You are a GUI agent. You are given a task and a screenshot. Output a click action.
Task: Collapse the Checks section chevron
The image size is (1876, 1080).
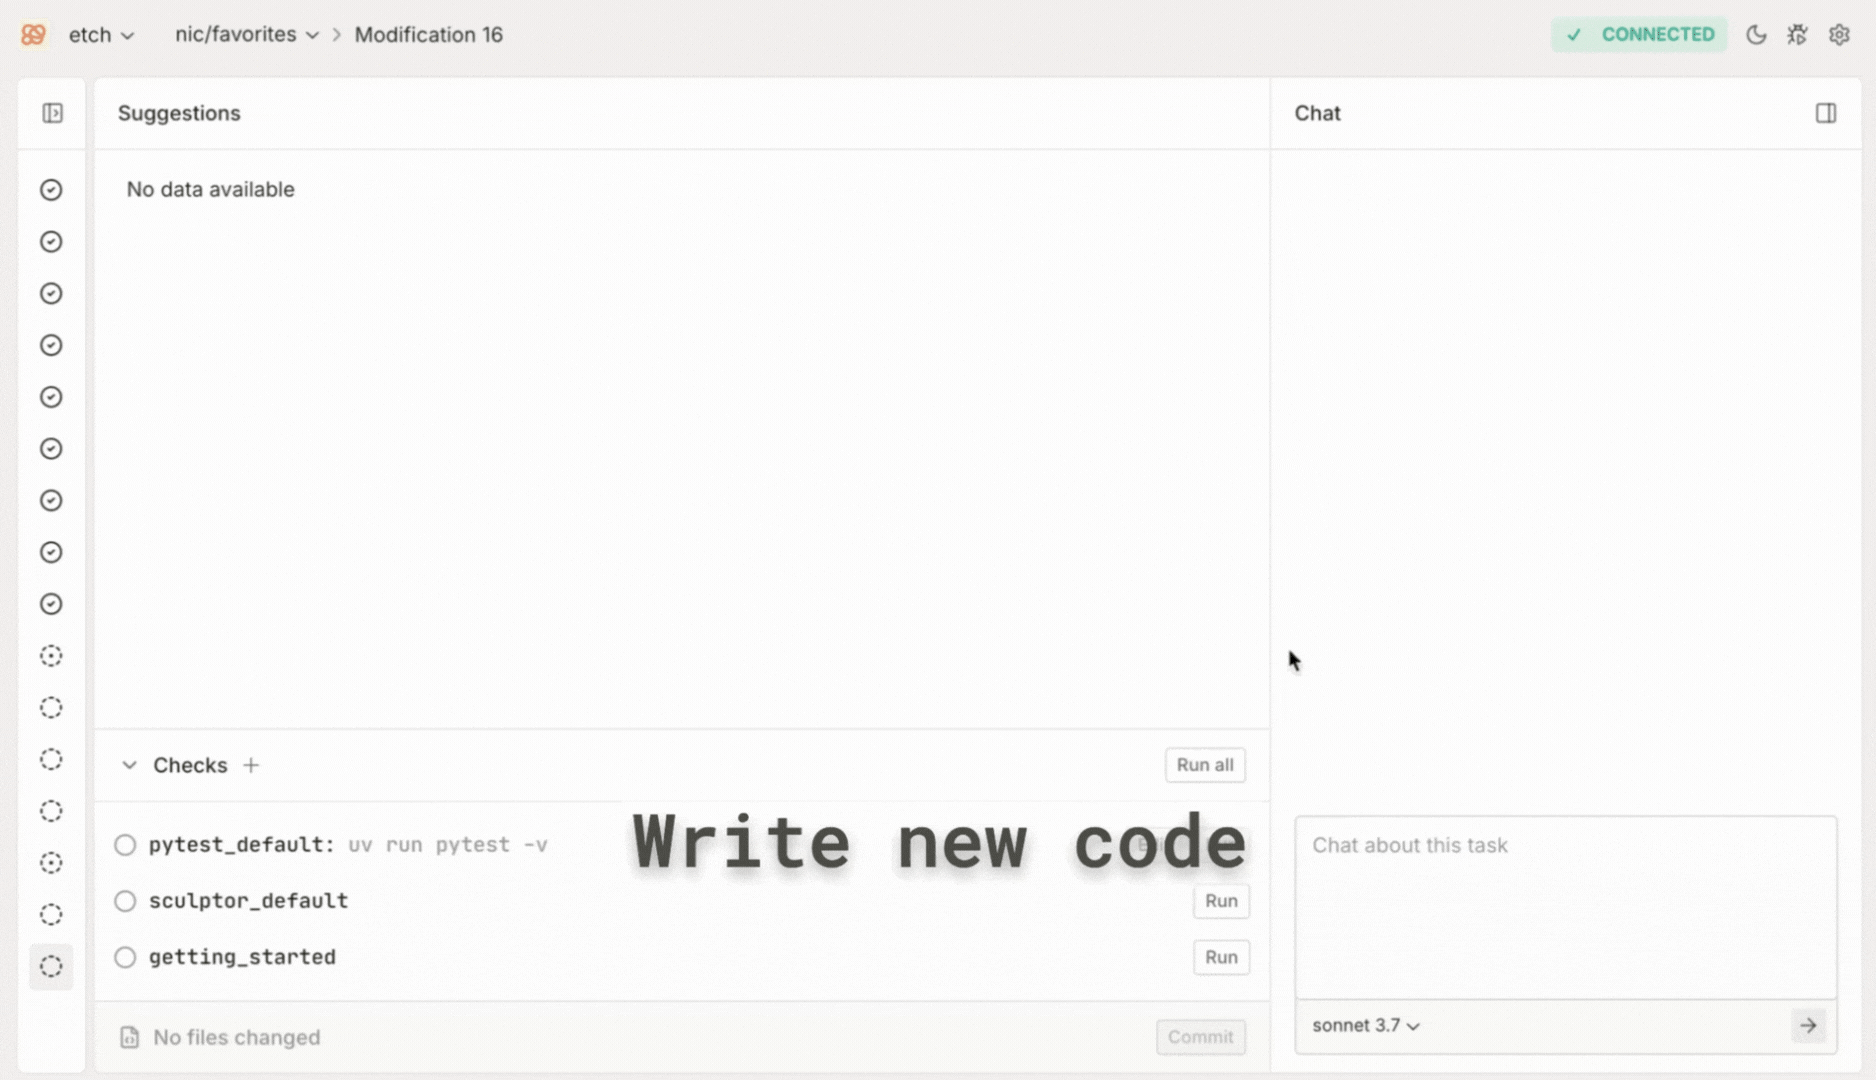[x=129, y=765]
